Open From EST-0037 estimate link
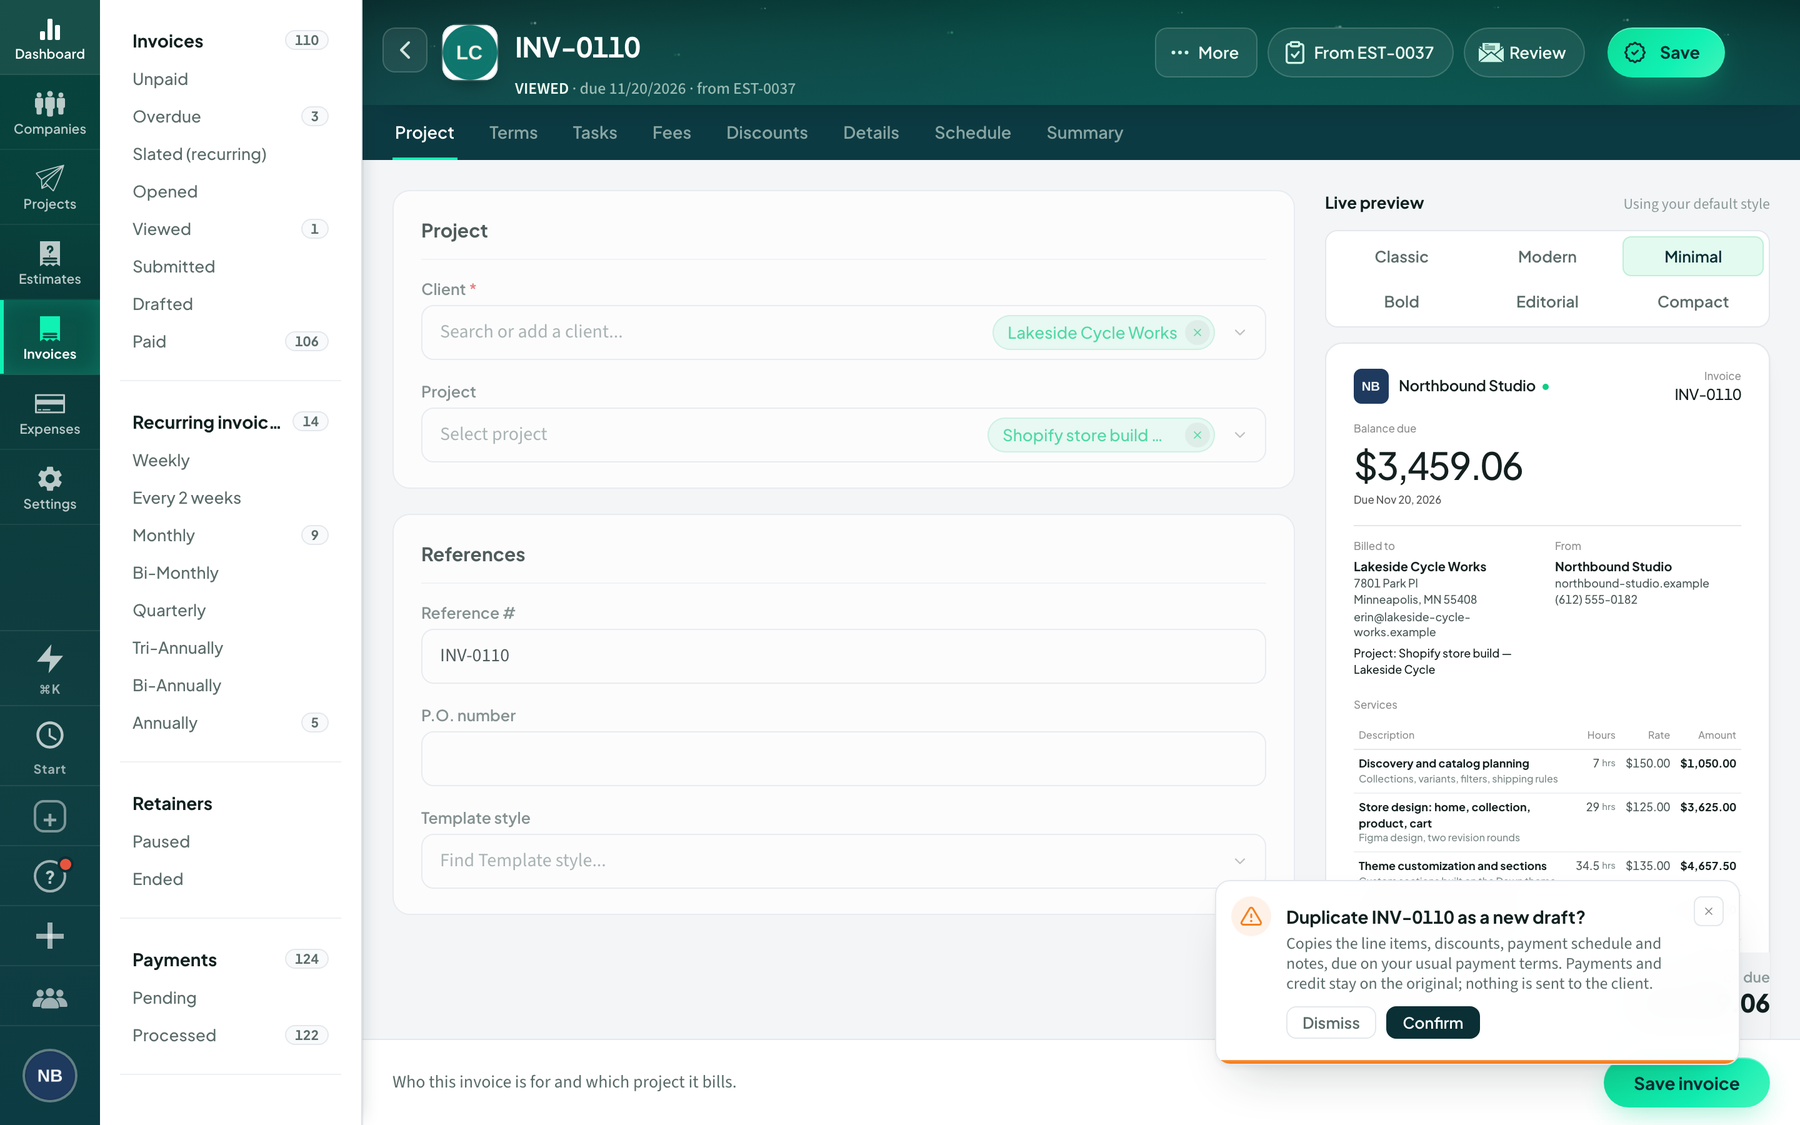The width and height of the screenshot is (1800, 1125). point(1361,53)
